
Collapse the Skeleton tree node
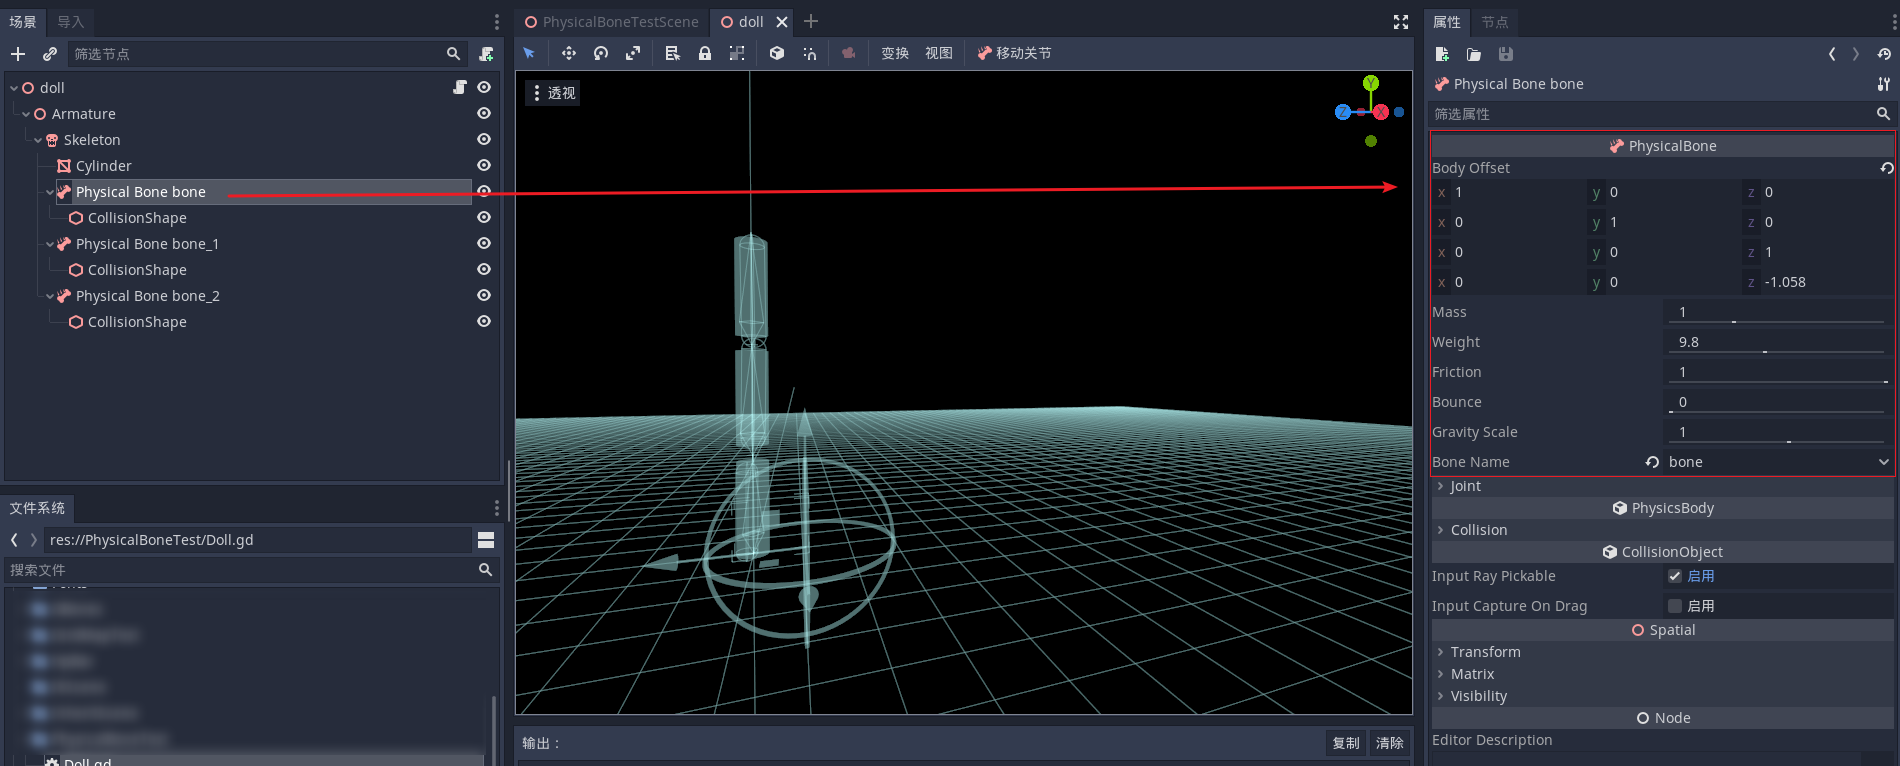pos(38,140)
